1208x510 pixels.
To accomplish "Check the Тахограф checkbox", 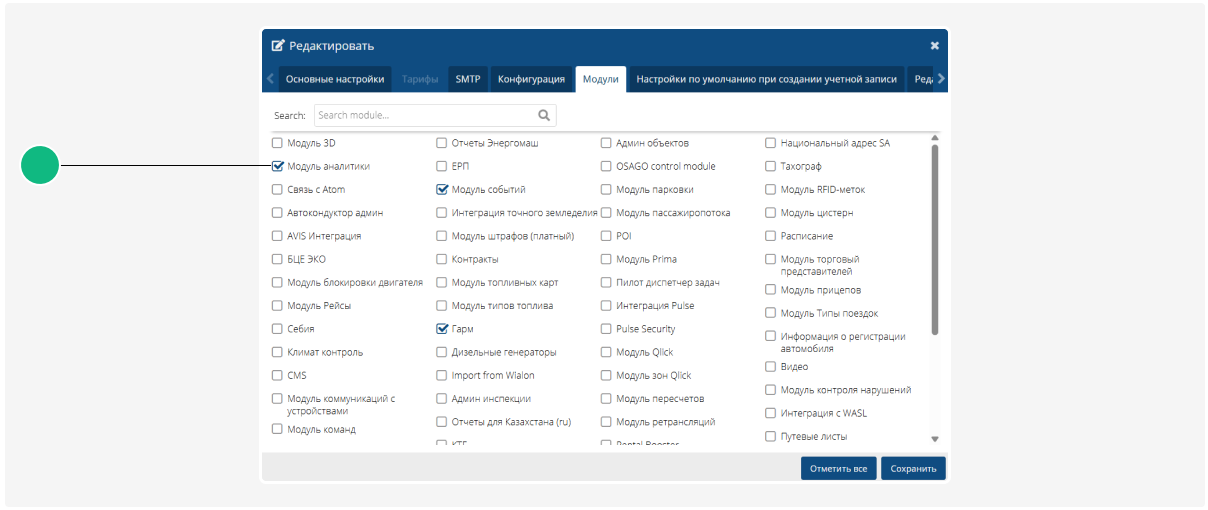I will [771, 166].
